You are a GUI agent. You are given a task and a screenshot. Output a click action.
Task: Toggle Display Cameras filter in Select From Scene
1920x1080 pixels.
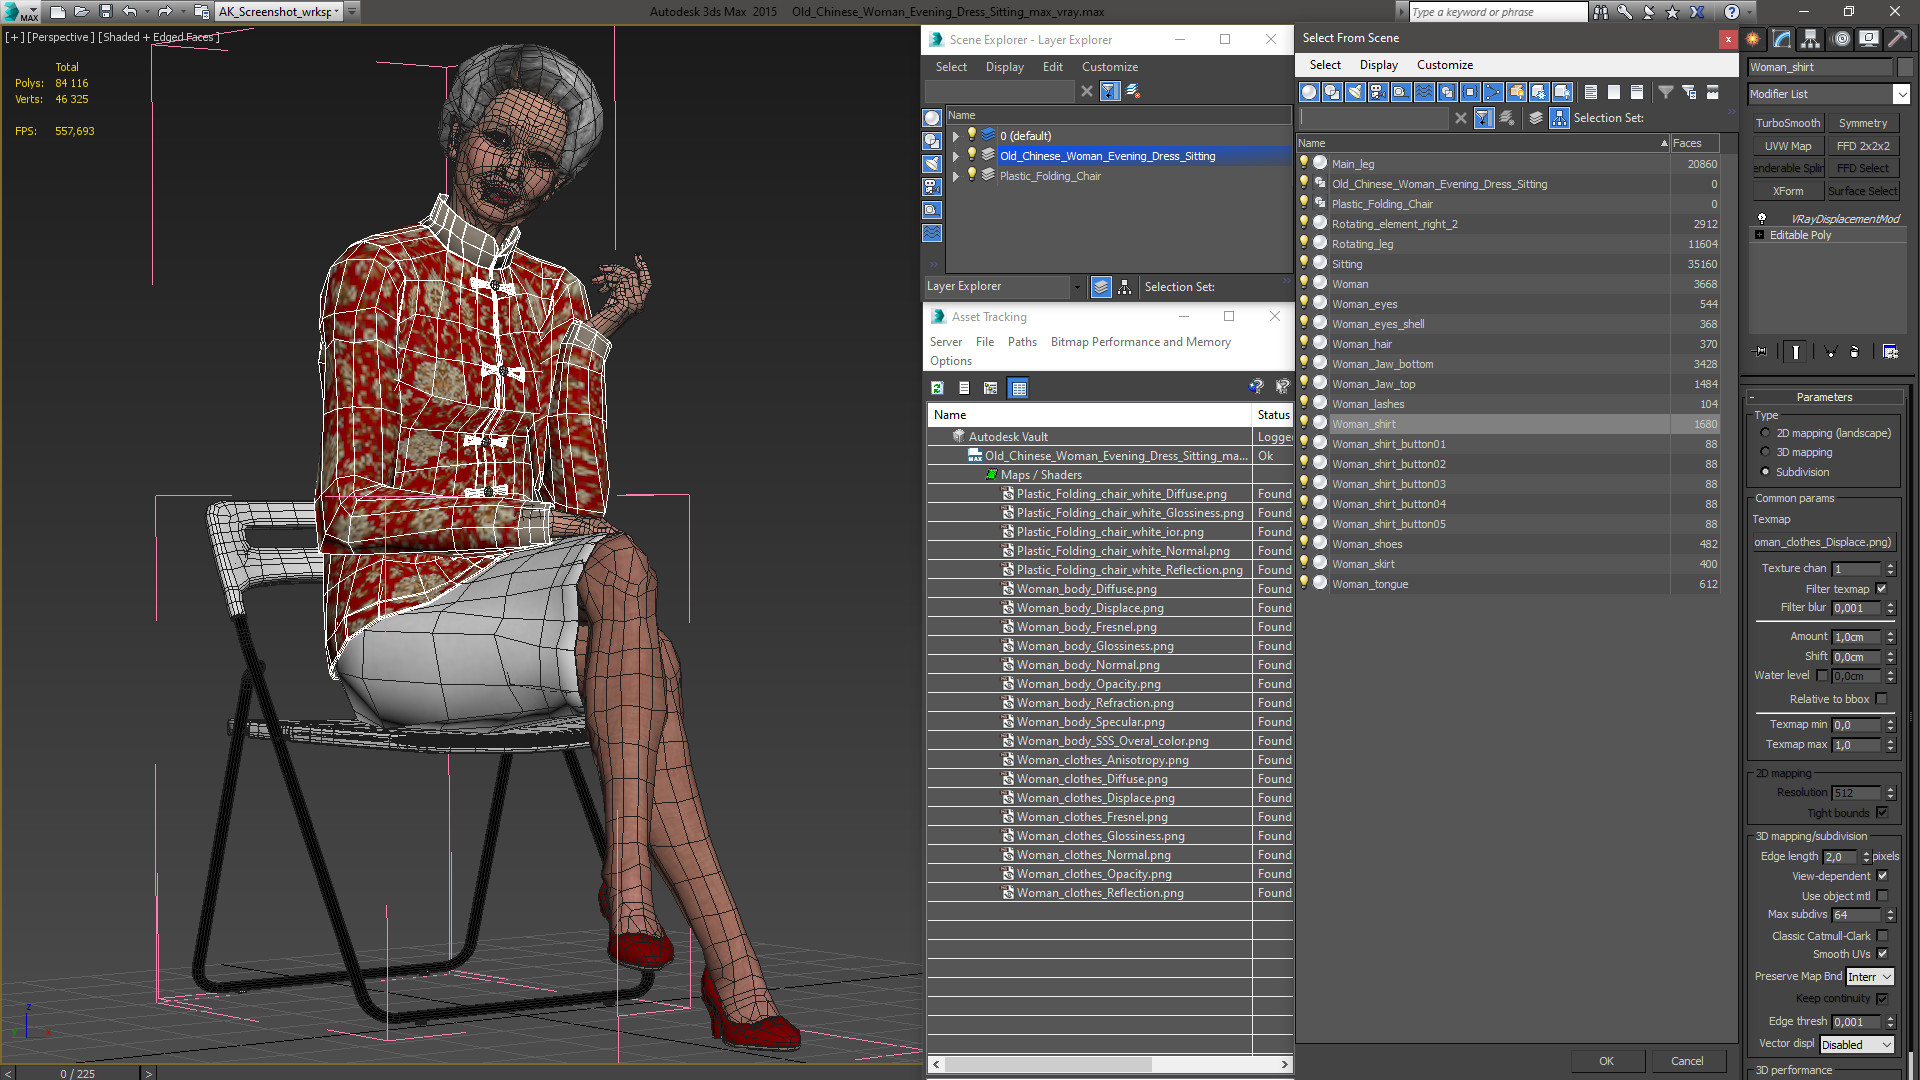(x=1378, y=92)
